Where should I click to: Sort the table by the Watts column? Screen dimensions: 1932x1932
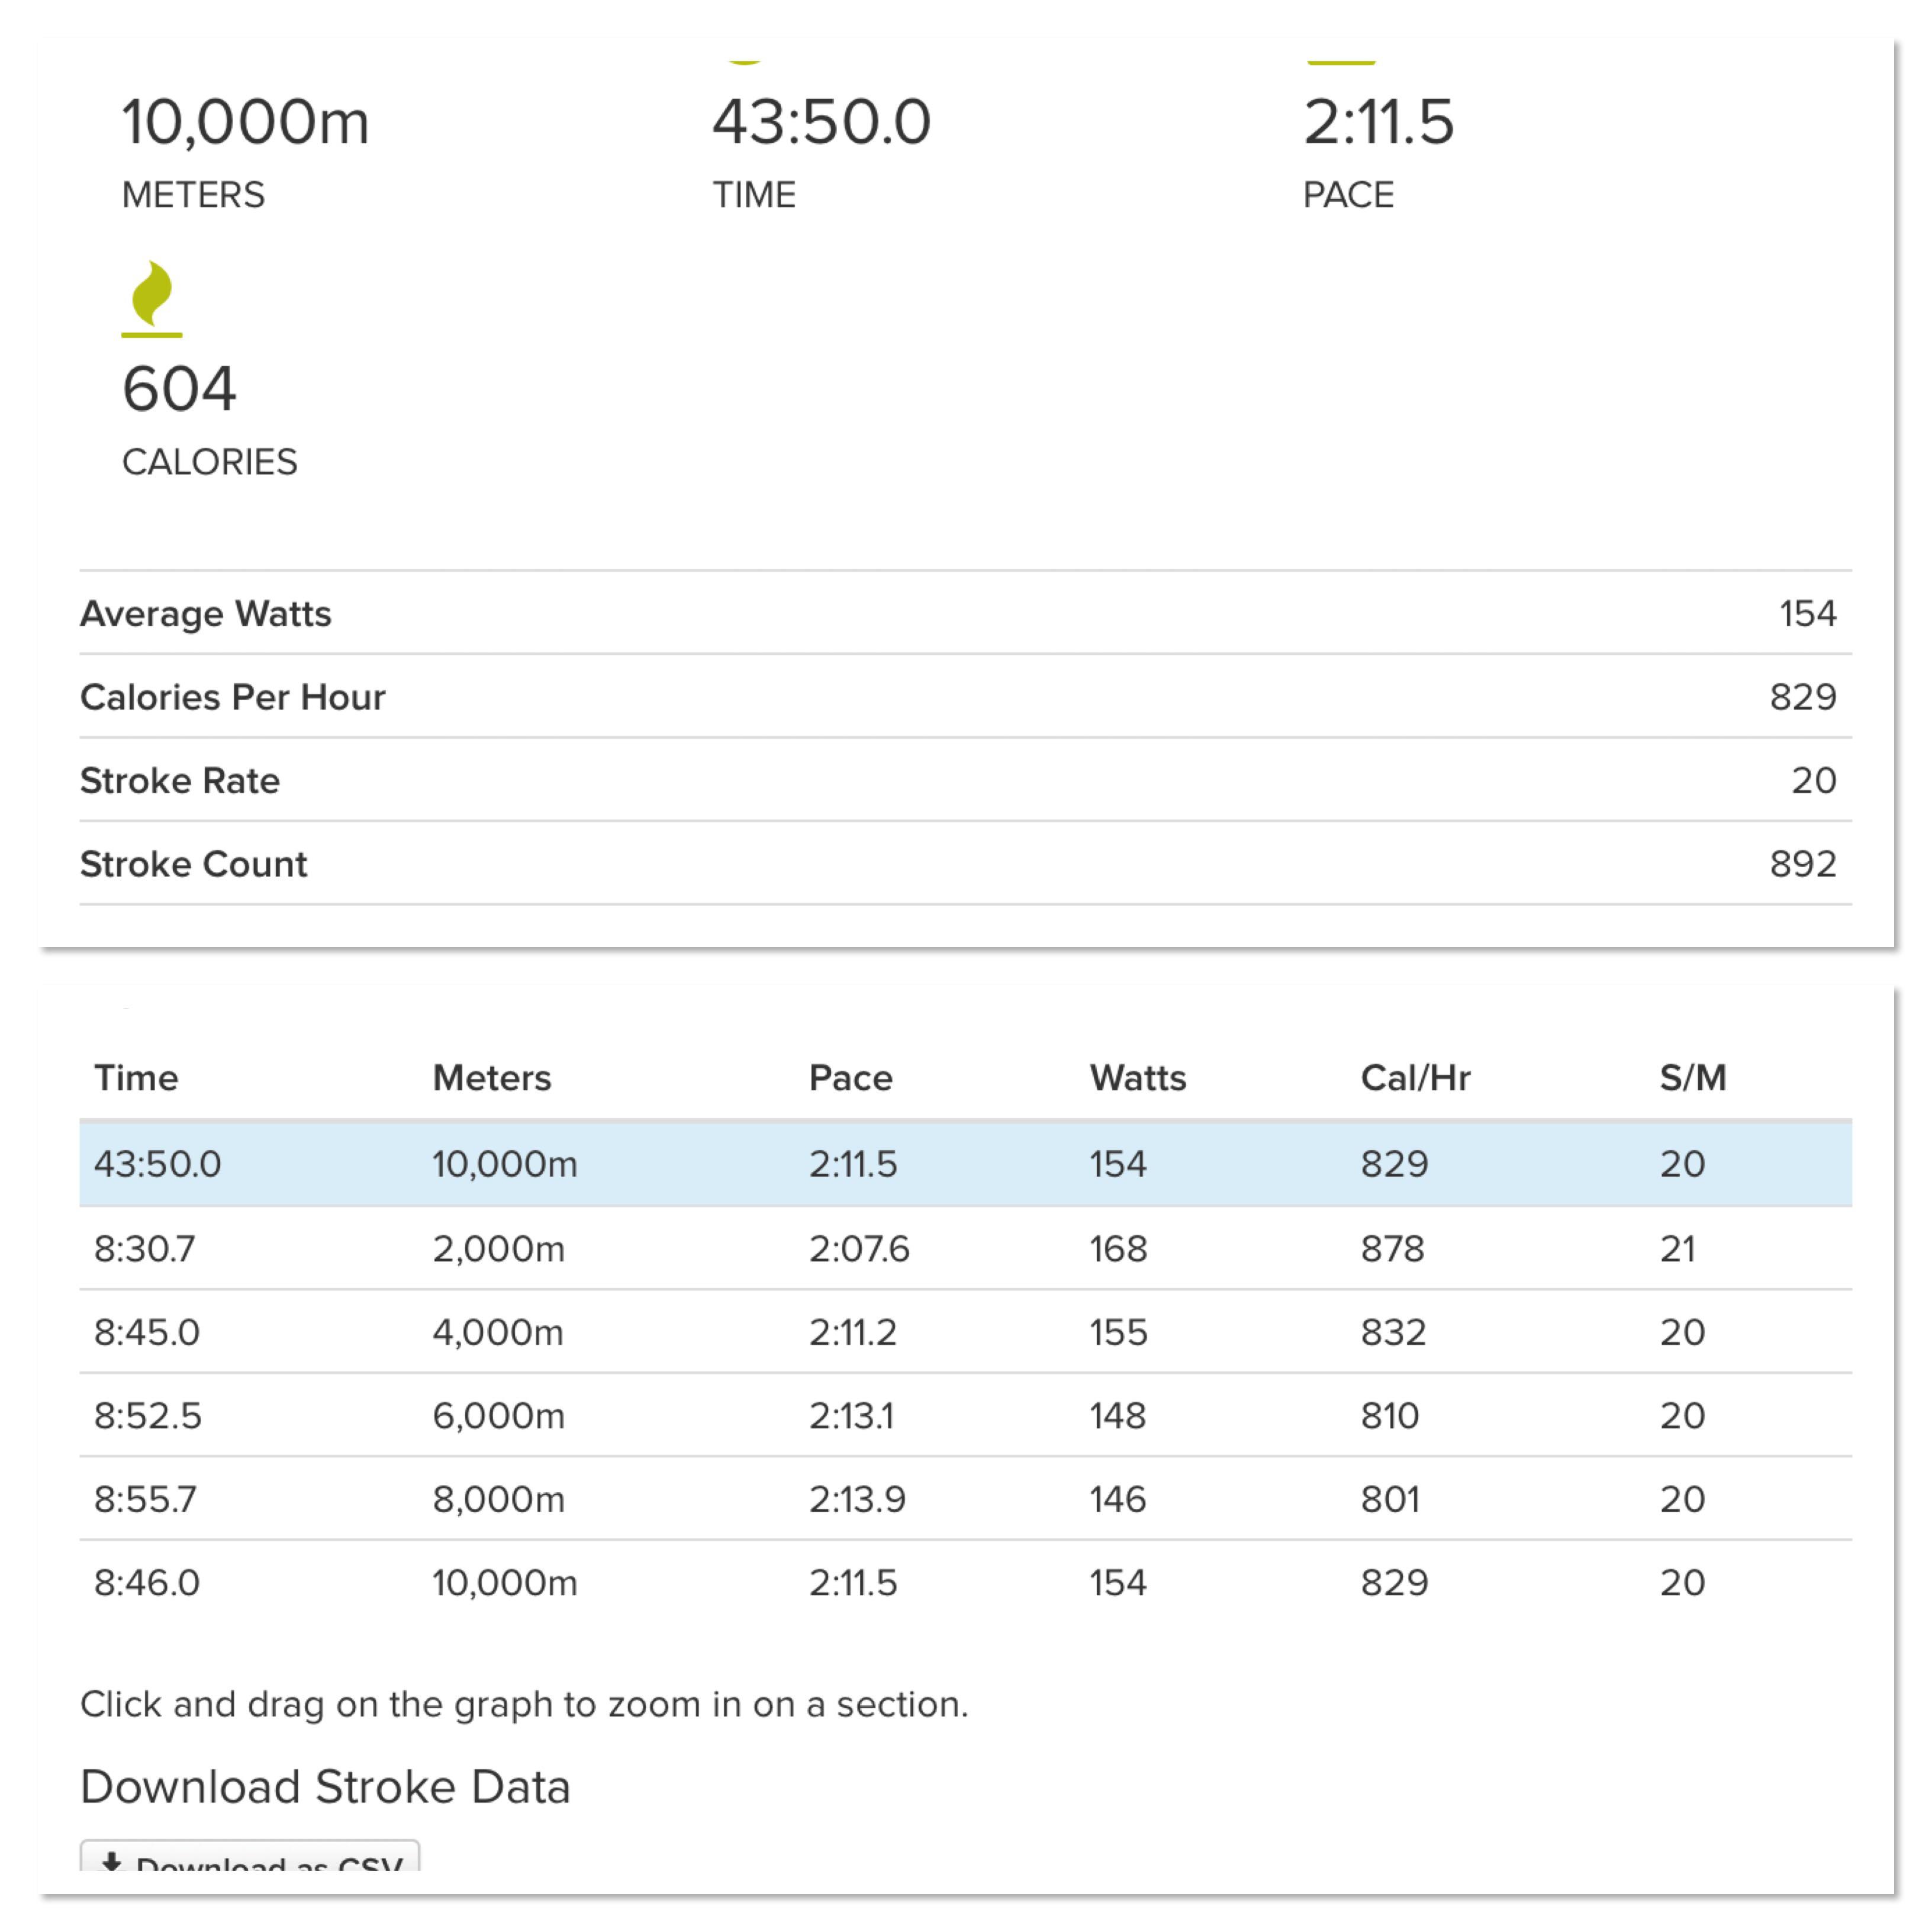coord(1138,1078)
